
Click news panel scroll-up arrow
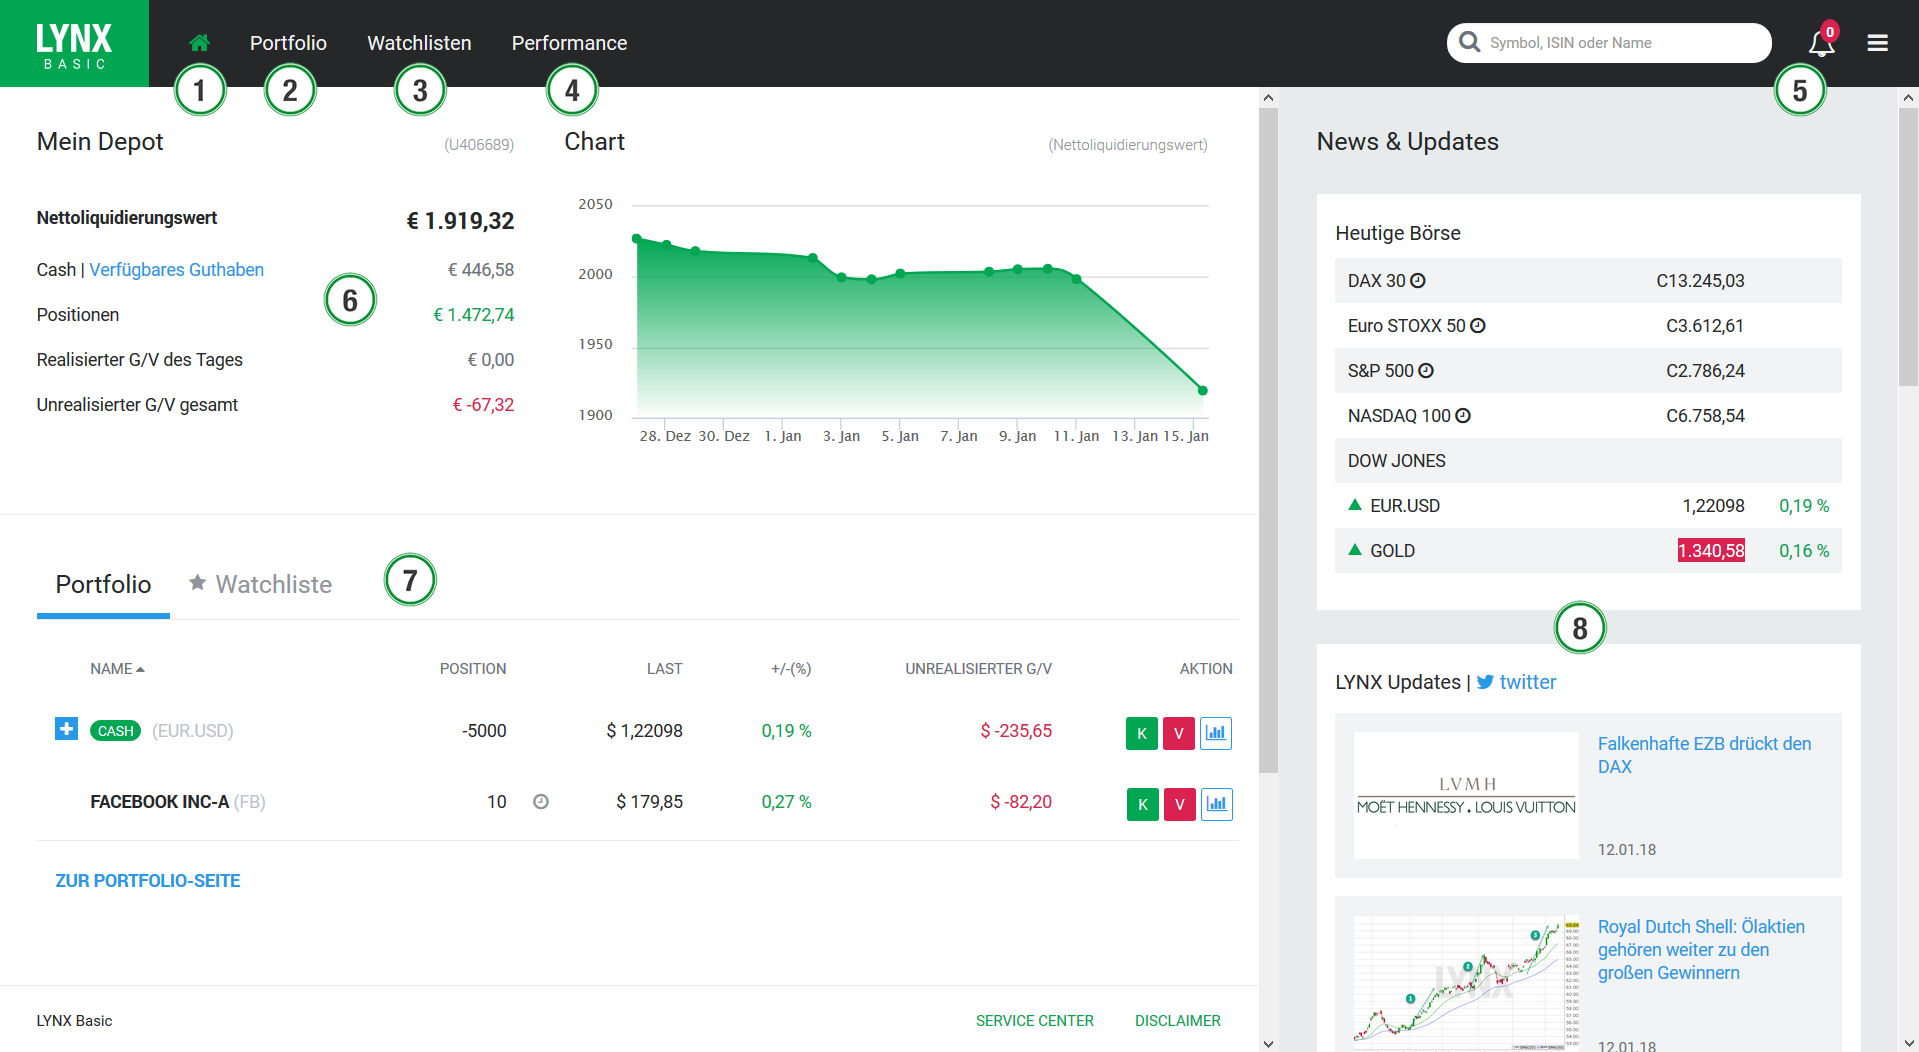[x=1909, y=97]
